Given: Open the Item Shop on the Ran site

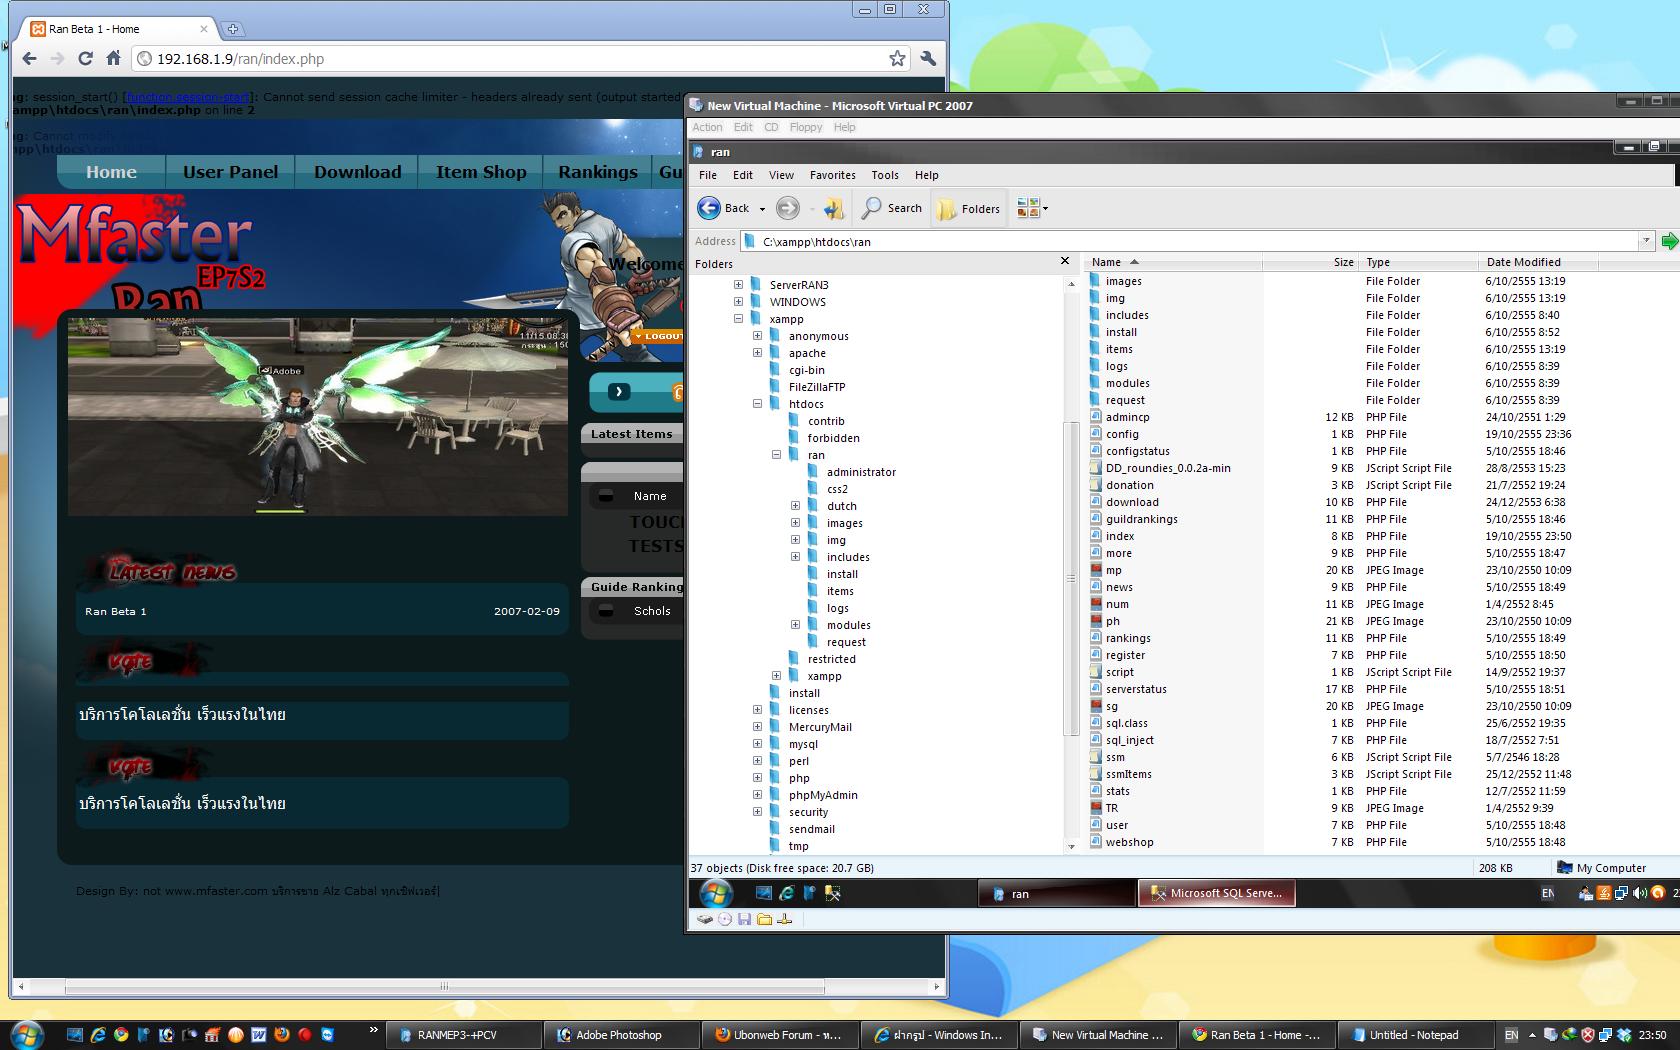Looking at the screenshot, I should pyautogui.click(x=481, y=172).
